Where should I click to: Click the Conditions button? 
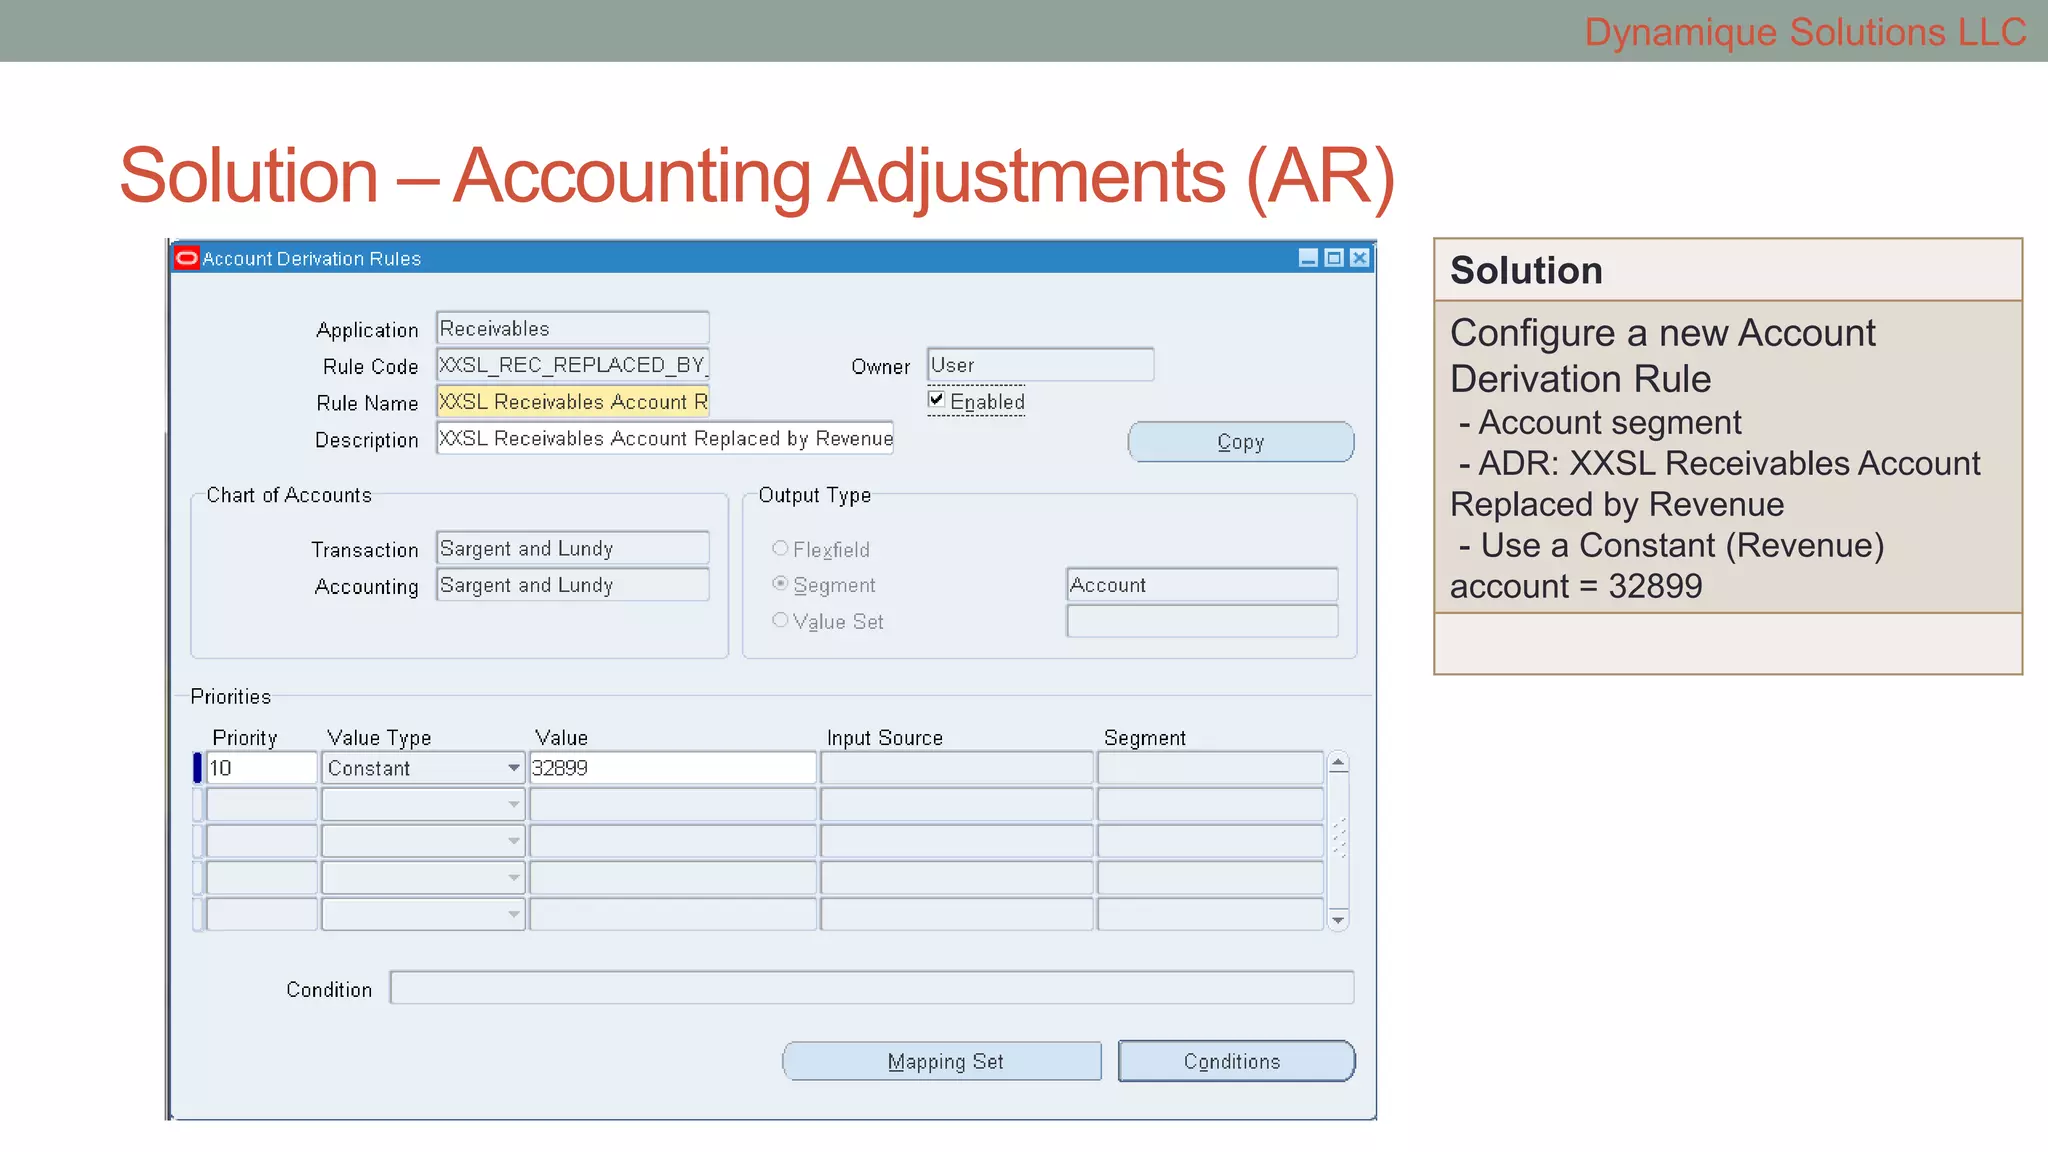click(1236, 1061)
